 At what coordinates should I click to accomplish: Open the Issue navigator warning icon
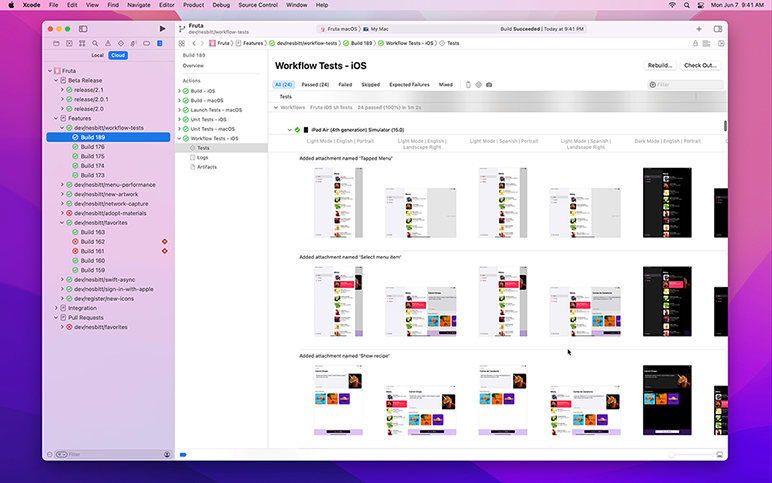[x=108, y=44]
